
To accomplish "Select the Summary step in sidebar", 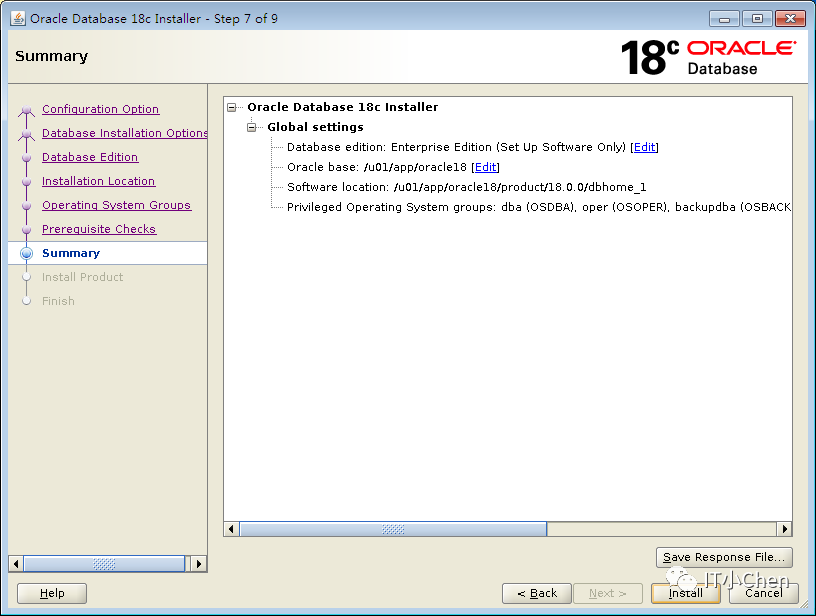I will tap(71, 253).
